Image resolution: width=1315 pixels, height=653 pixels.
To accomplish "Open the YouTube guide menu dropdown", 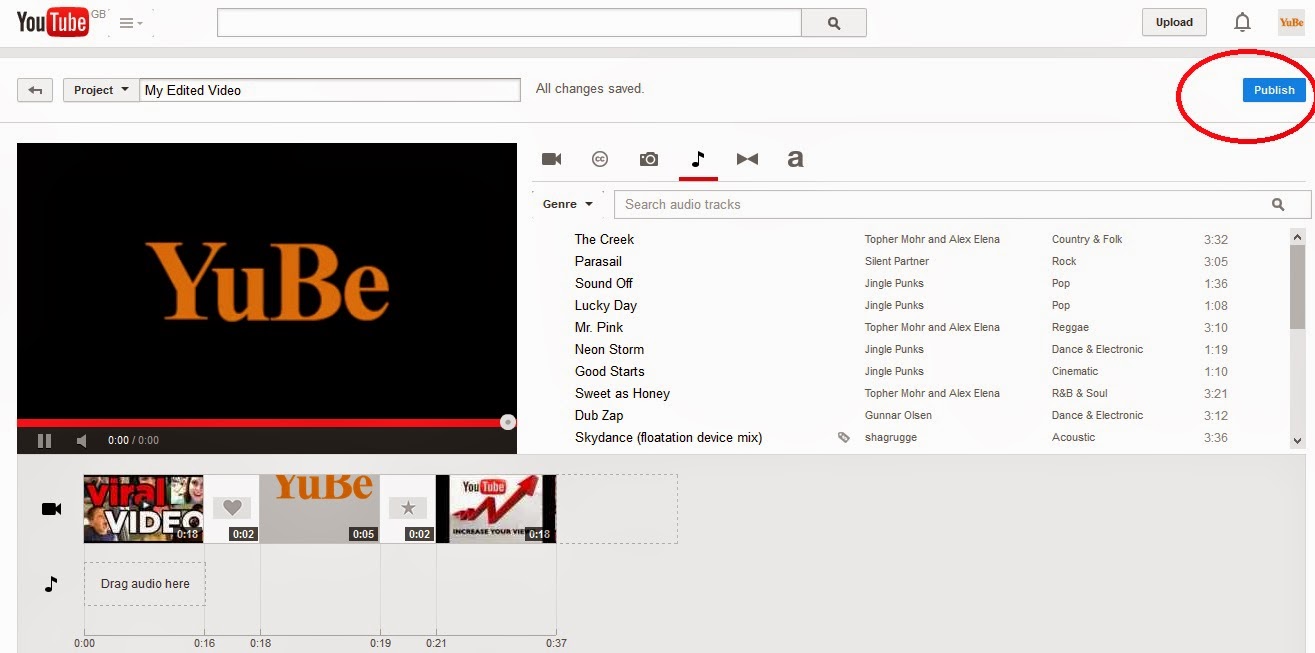I will pyautogui.click(x=132, y=23).
